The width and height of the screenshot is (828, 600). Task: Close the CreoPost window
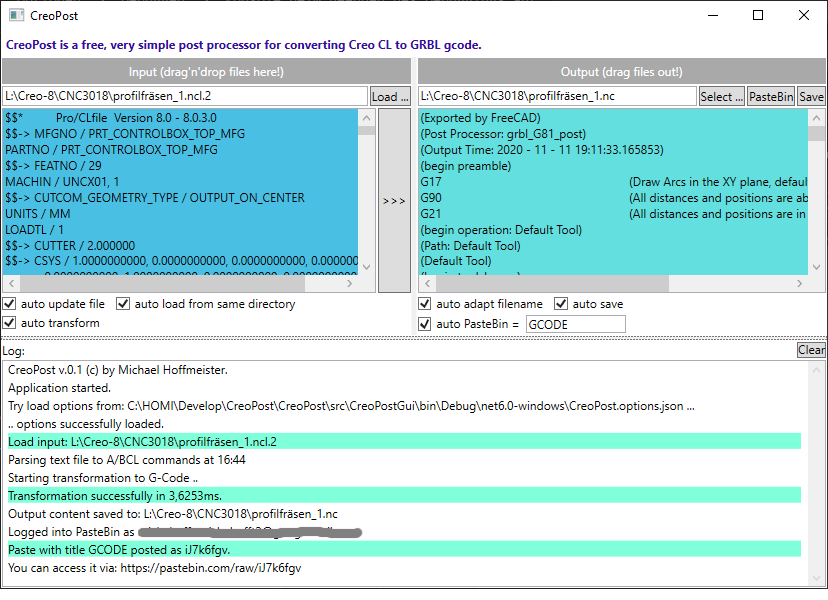804,15
